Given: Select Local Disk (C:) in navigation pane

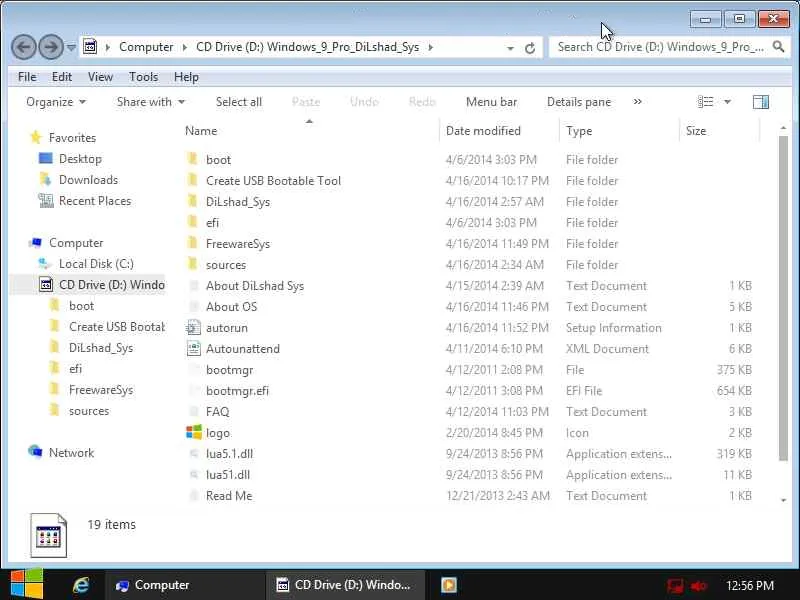Looking at the screenshot, I should point(86,264).
